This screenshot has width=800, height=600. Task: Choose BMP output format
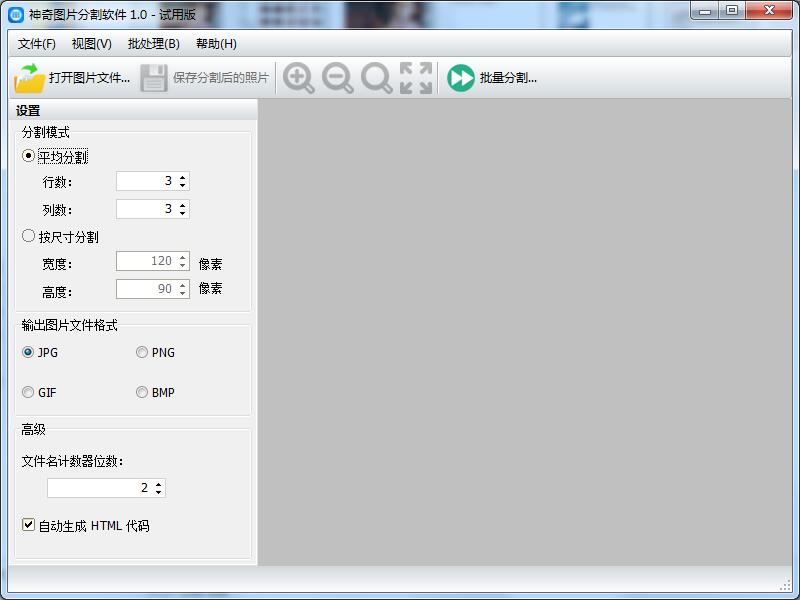click(x=142, y=392)
